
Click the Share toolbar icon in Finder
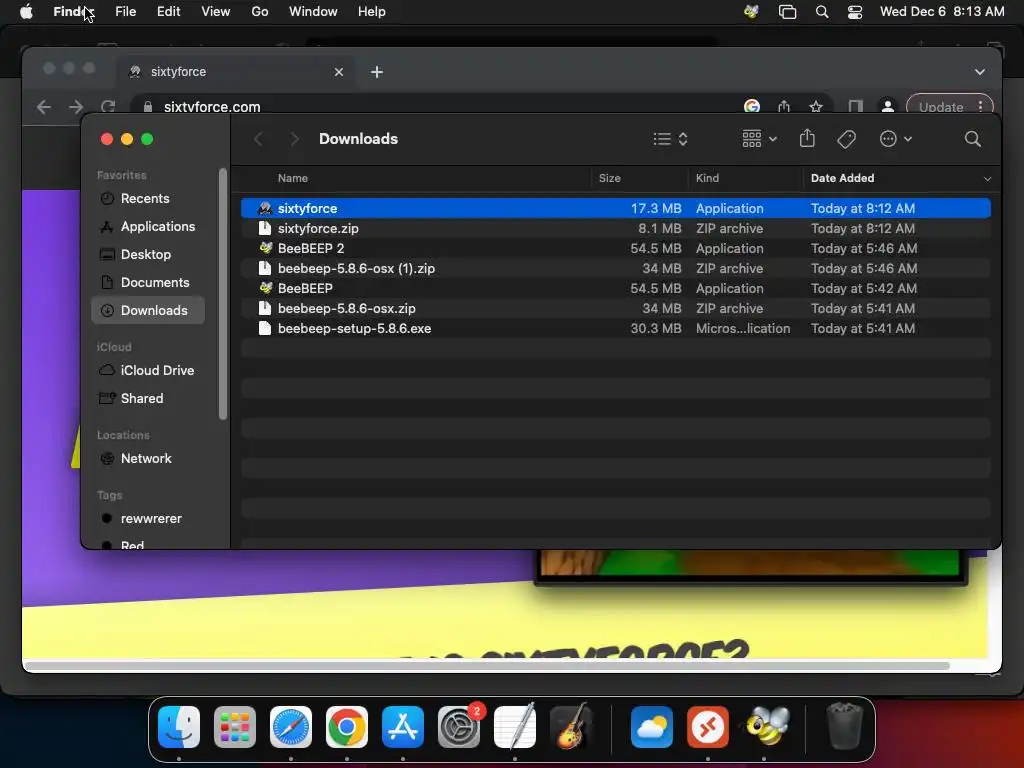click(807, 138)
